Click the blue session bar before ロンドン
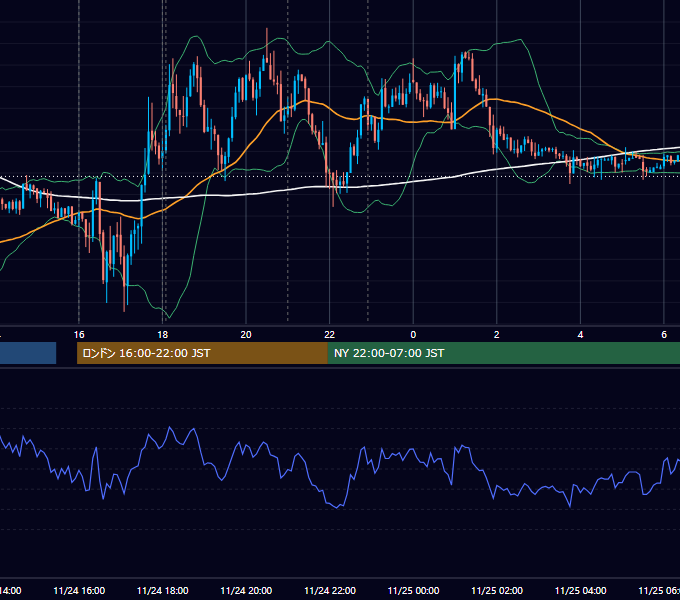Image resolution: width=680 pixels, height=600 pixels. click(28, 353)
